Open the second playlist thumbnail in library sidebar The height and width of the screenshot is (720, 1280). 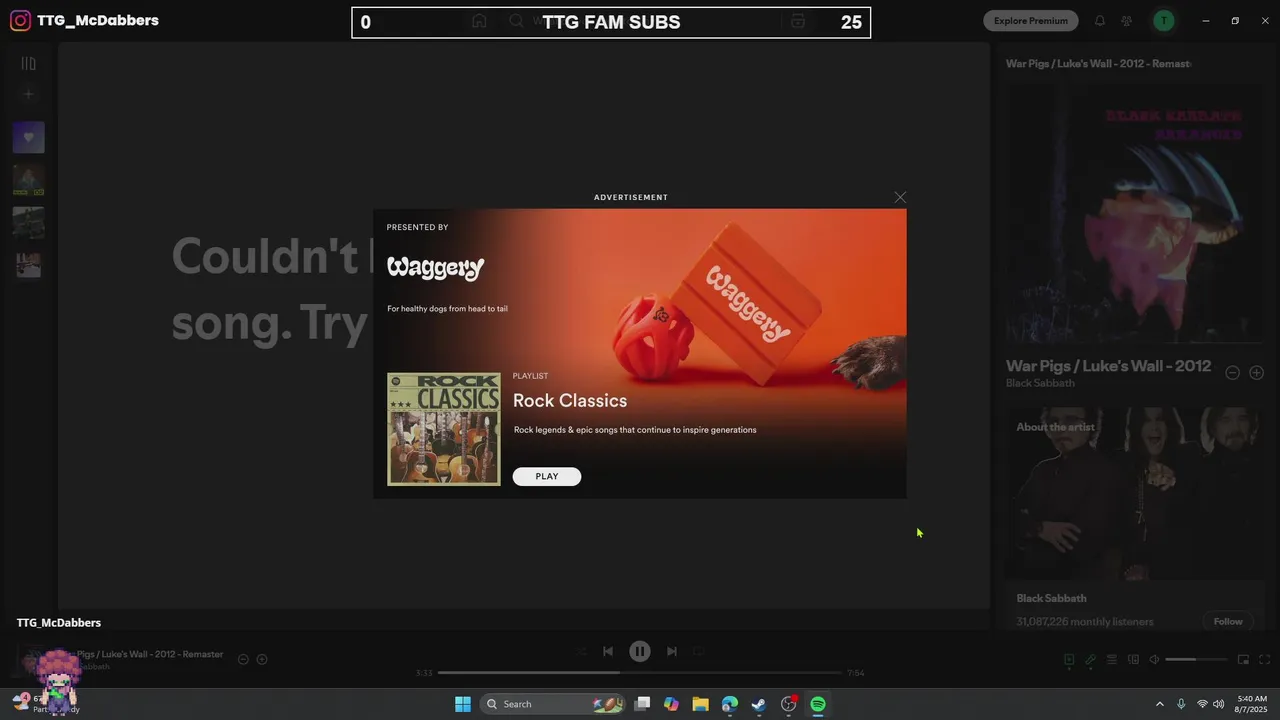(29, 180)
